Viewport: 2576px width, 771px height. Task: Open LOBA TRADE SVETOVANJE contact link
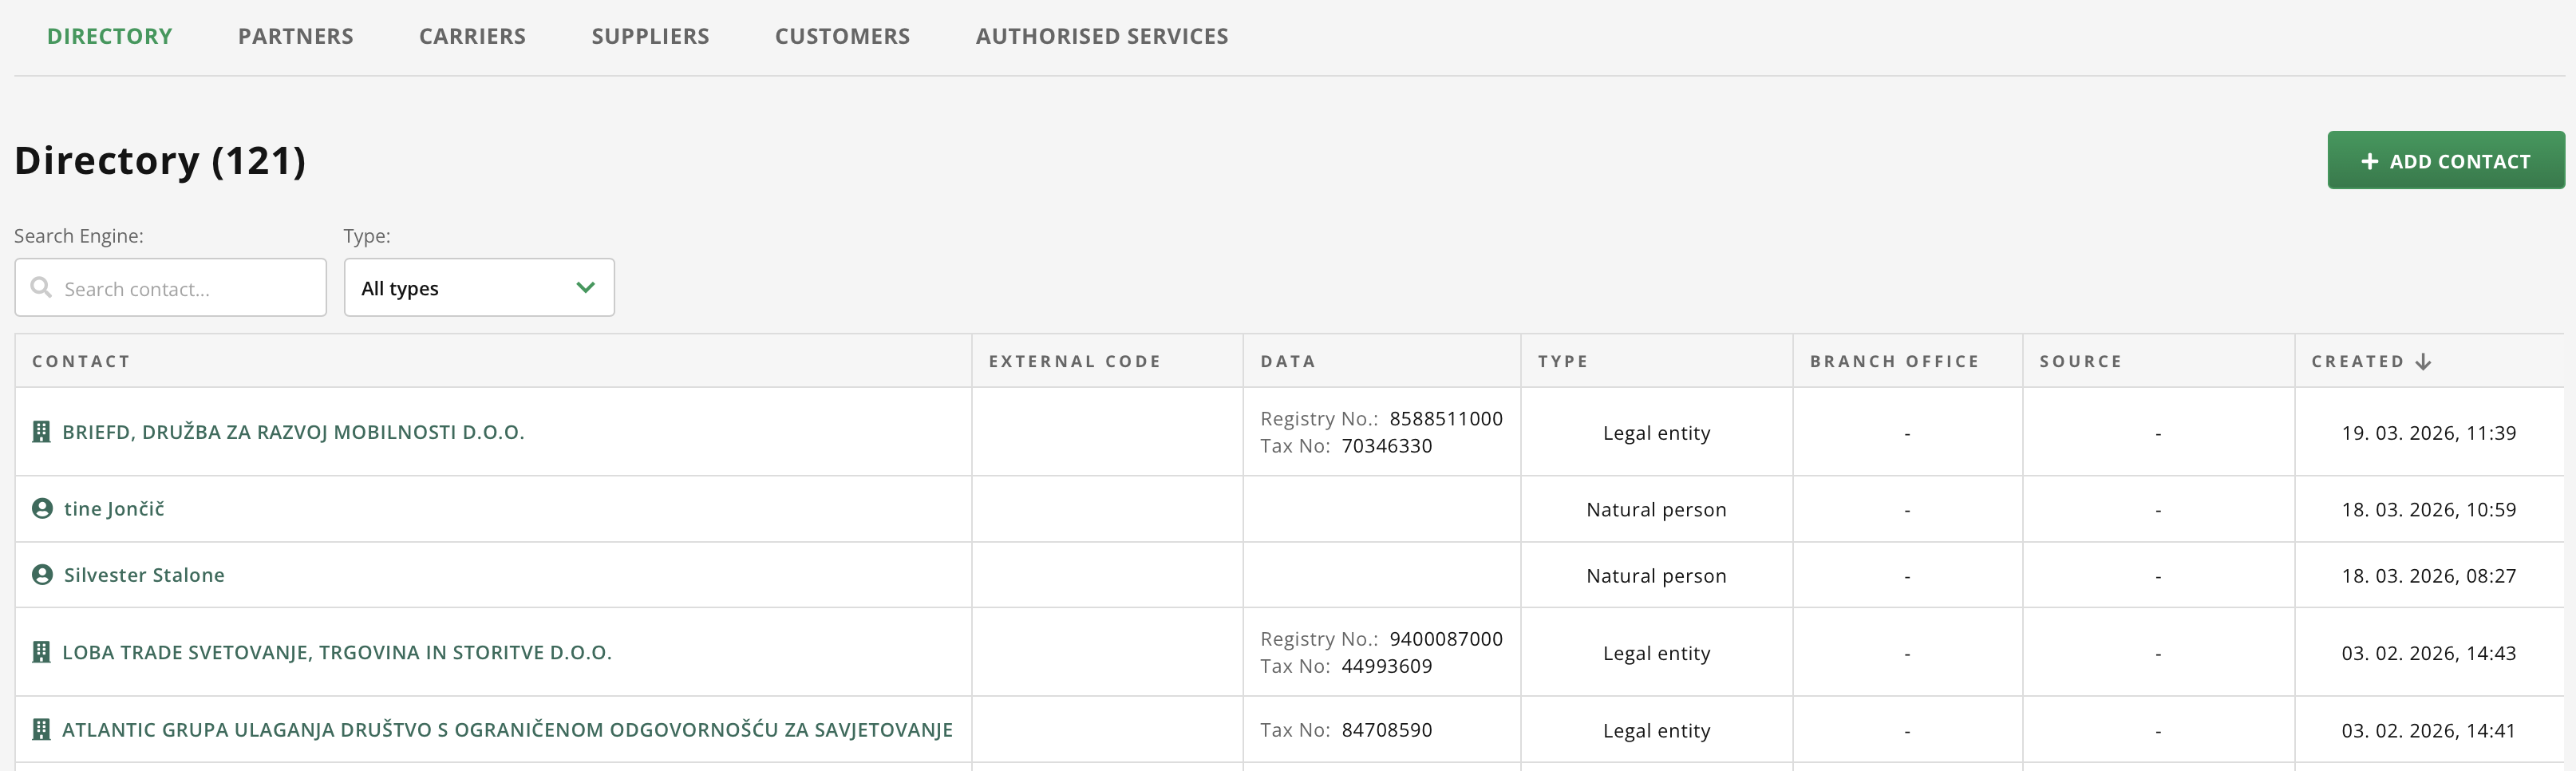(x=336, y=653)
